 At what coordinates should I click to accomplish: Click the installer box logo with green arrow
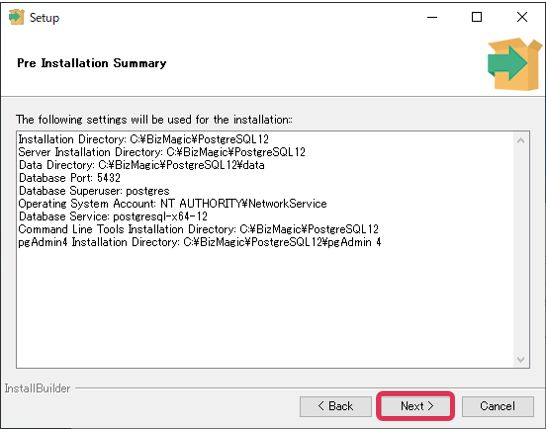515,64
